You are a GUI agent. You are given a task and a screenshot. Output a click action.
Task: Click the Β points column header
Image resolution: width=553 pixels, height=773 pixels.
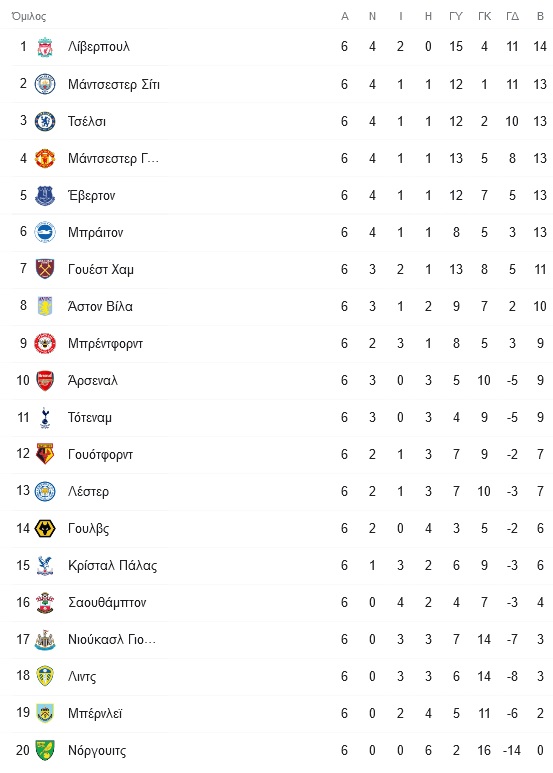tap(540, 16)
